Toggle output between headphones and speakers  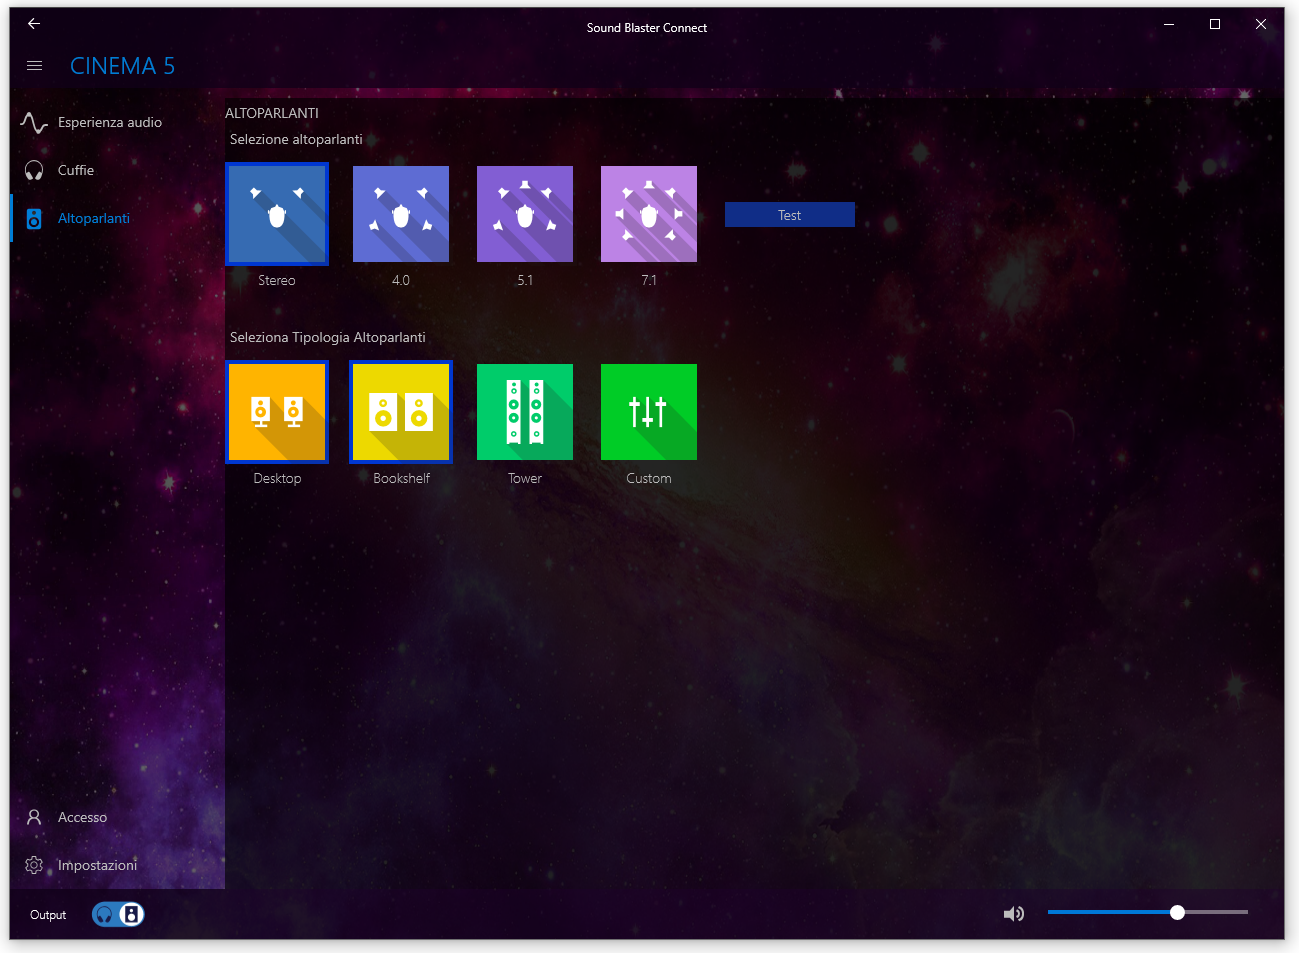tap(118, 914)
